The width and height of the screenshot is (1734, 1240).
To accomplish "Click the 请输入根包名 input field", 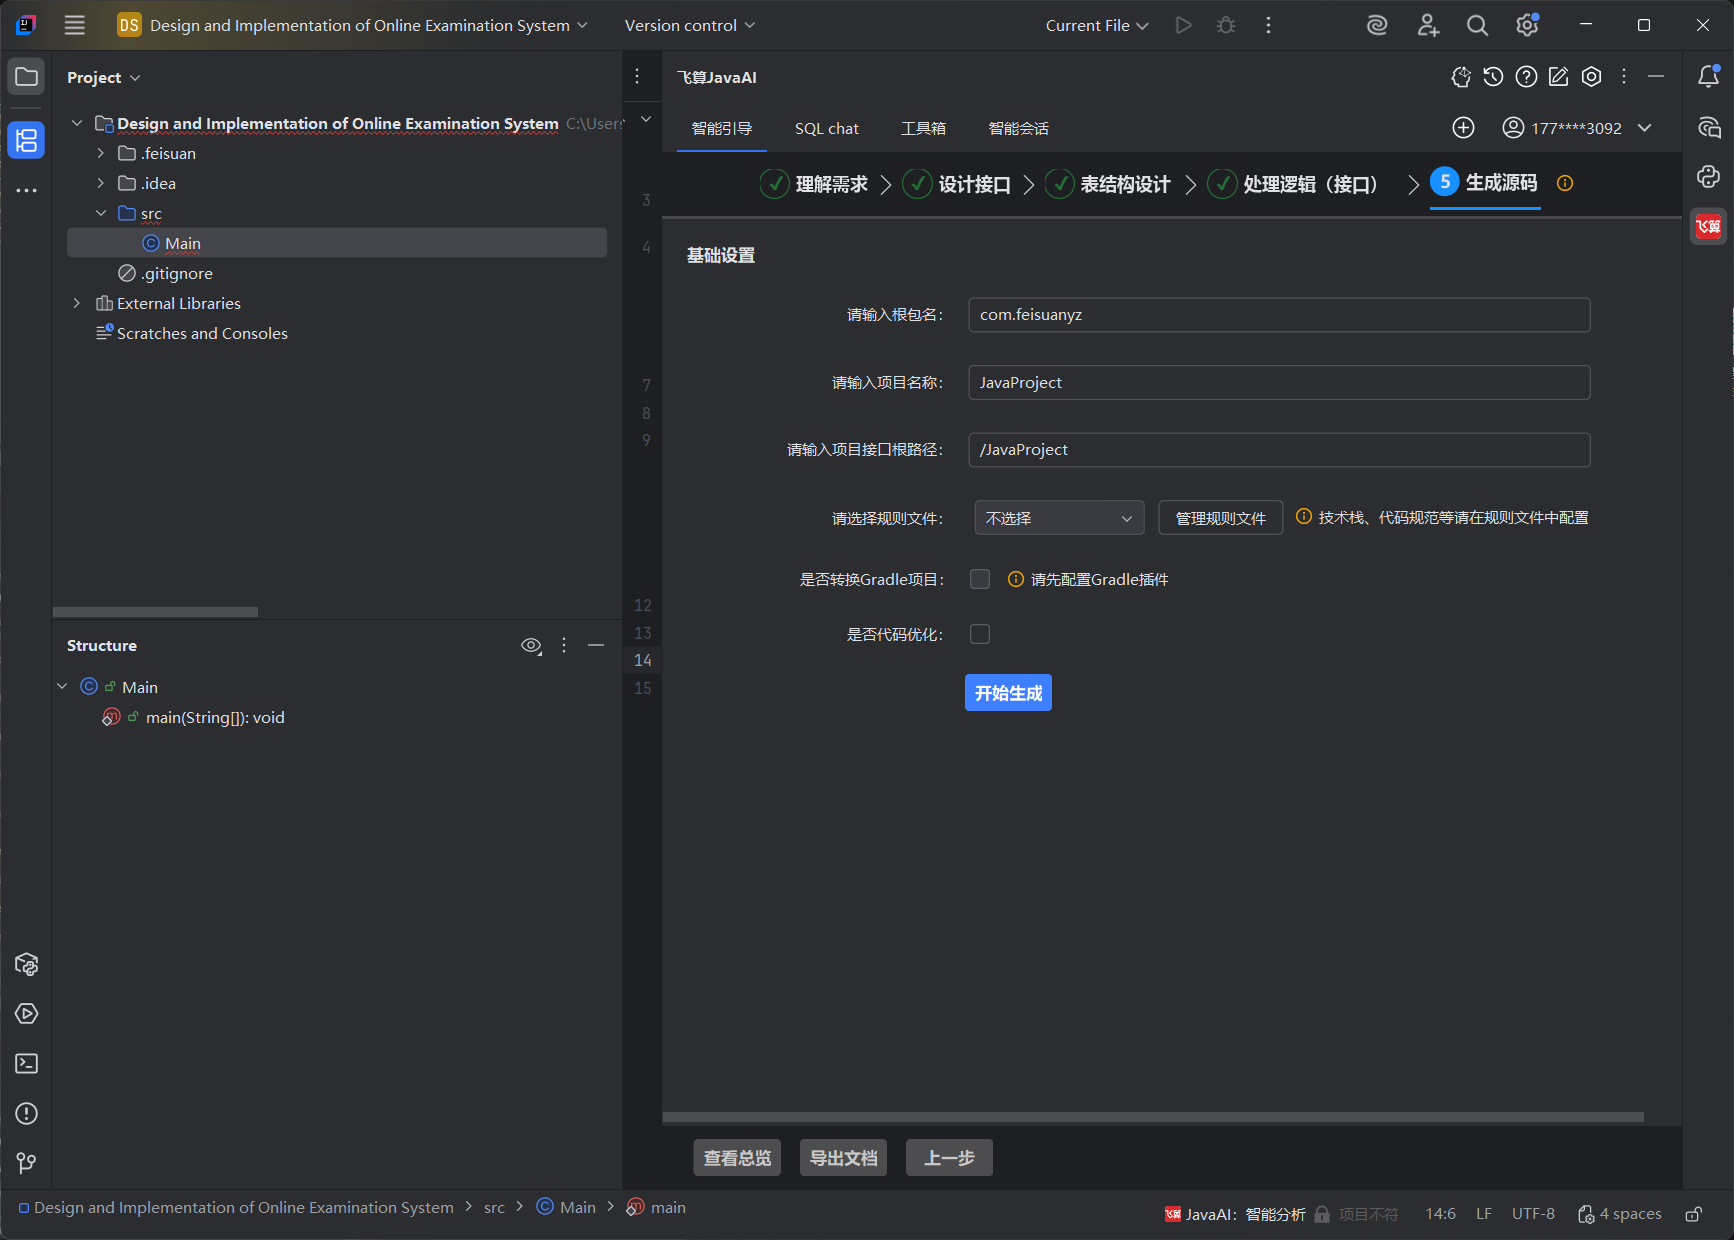I will click(1279, 314).
